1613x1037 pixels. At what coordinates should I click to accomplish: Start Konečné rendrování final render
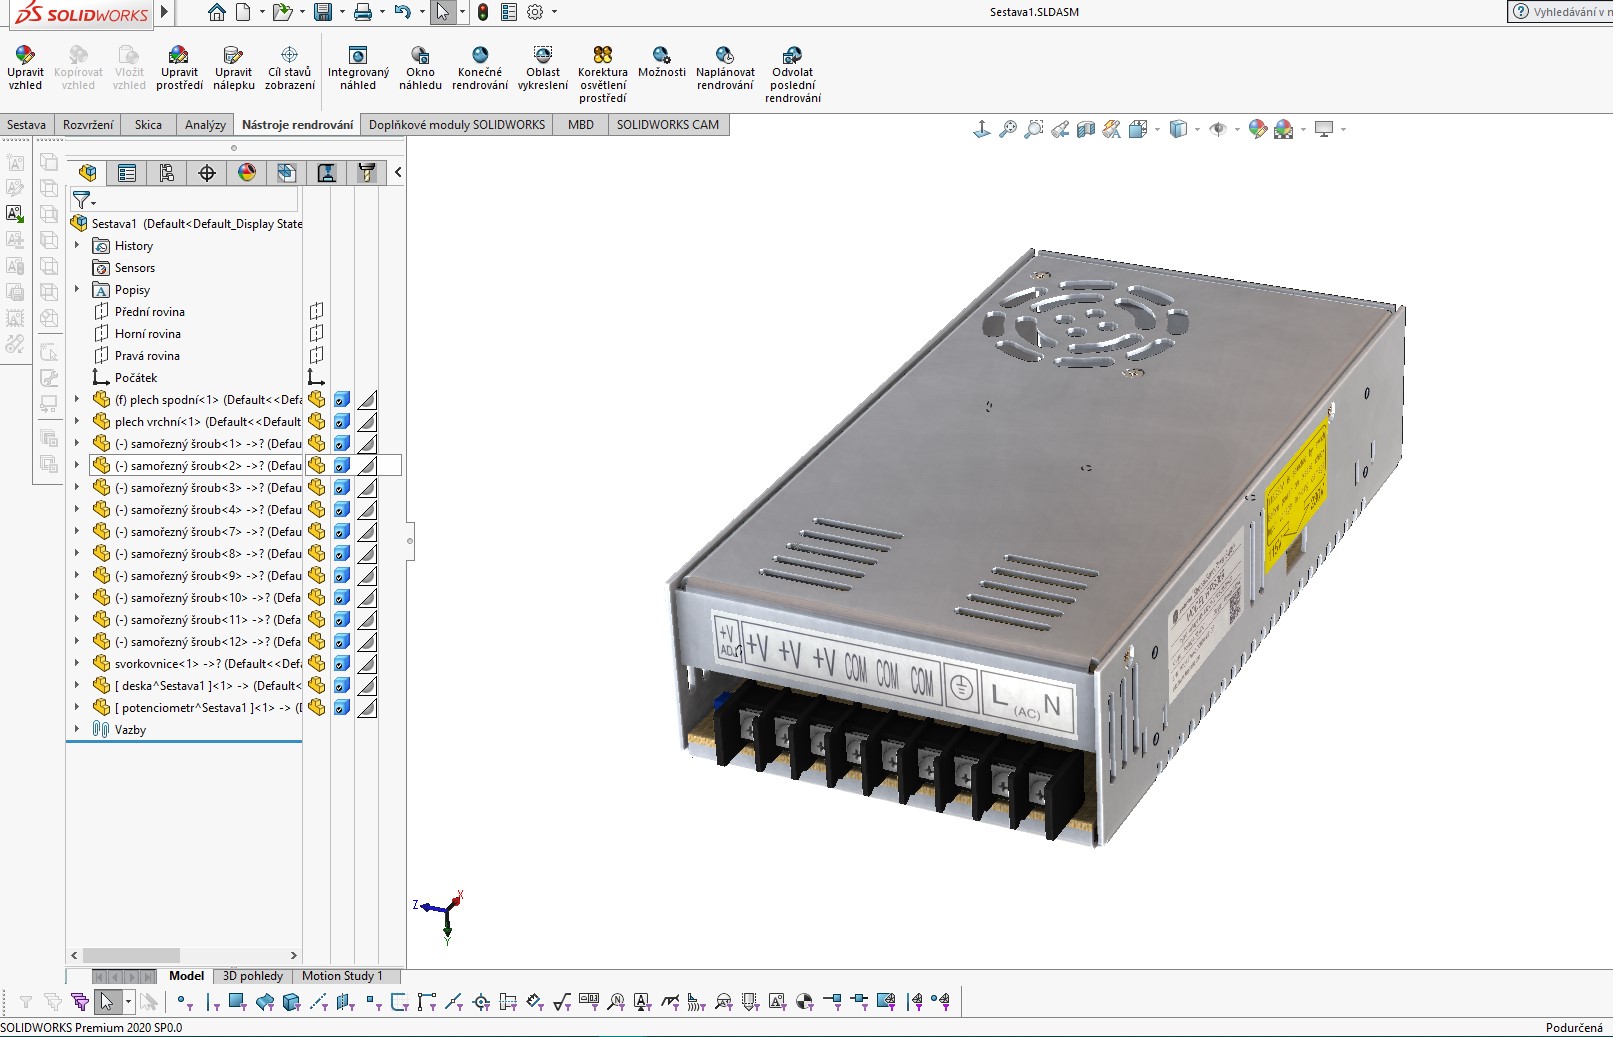480,56
